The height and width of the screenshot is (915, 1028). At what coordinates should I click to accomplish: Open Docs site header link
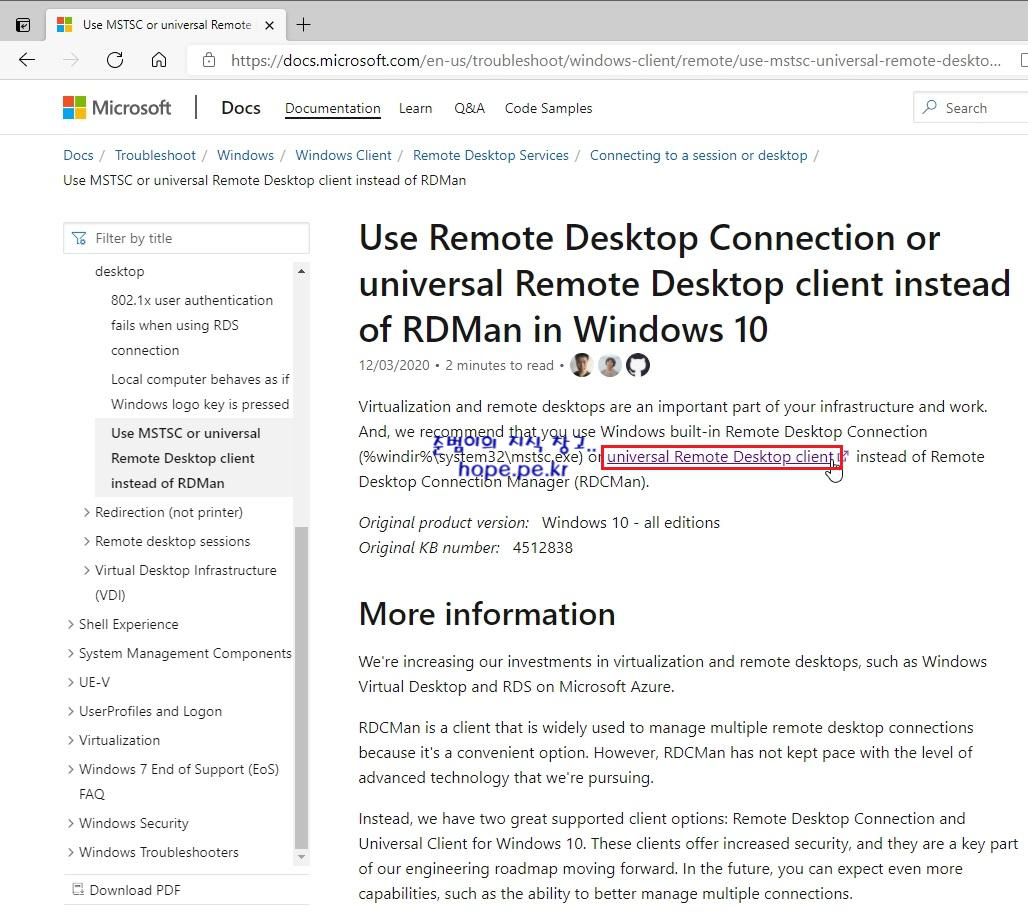tap(241, 107)
